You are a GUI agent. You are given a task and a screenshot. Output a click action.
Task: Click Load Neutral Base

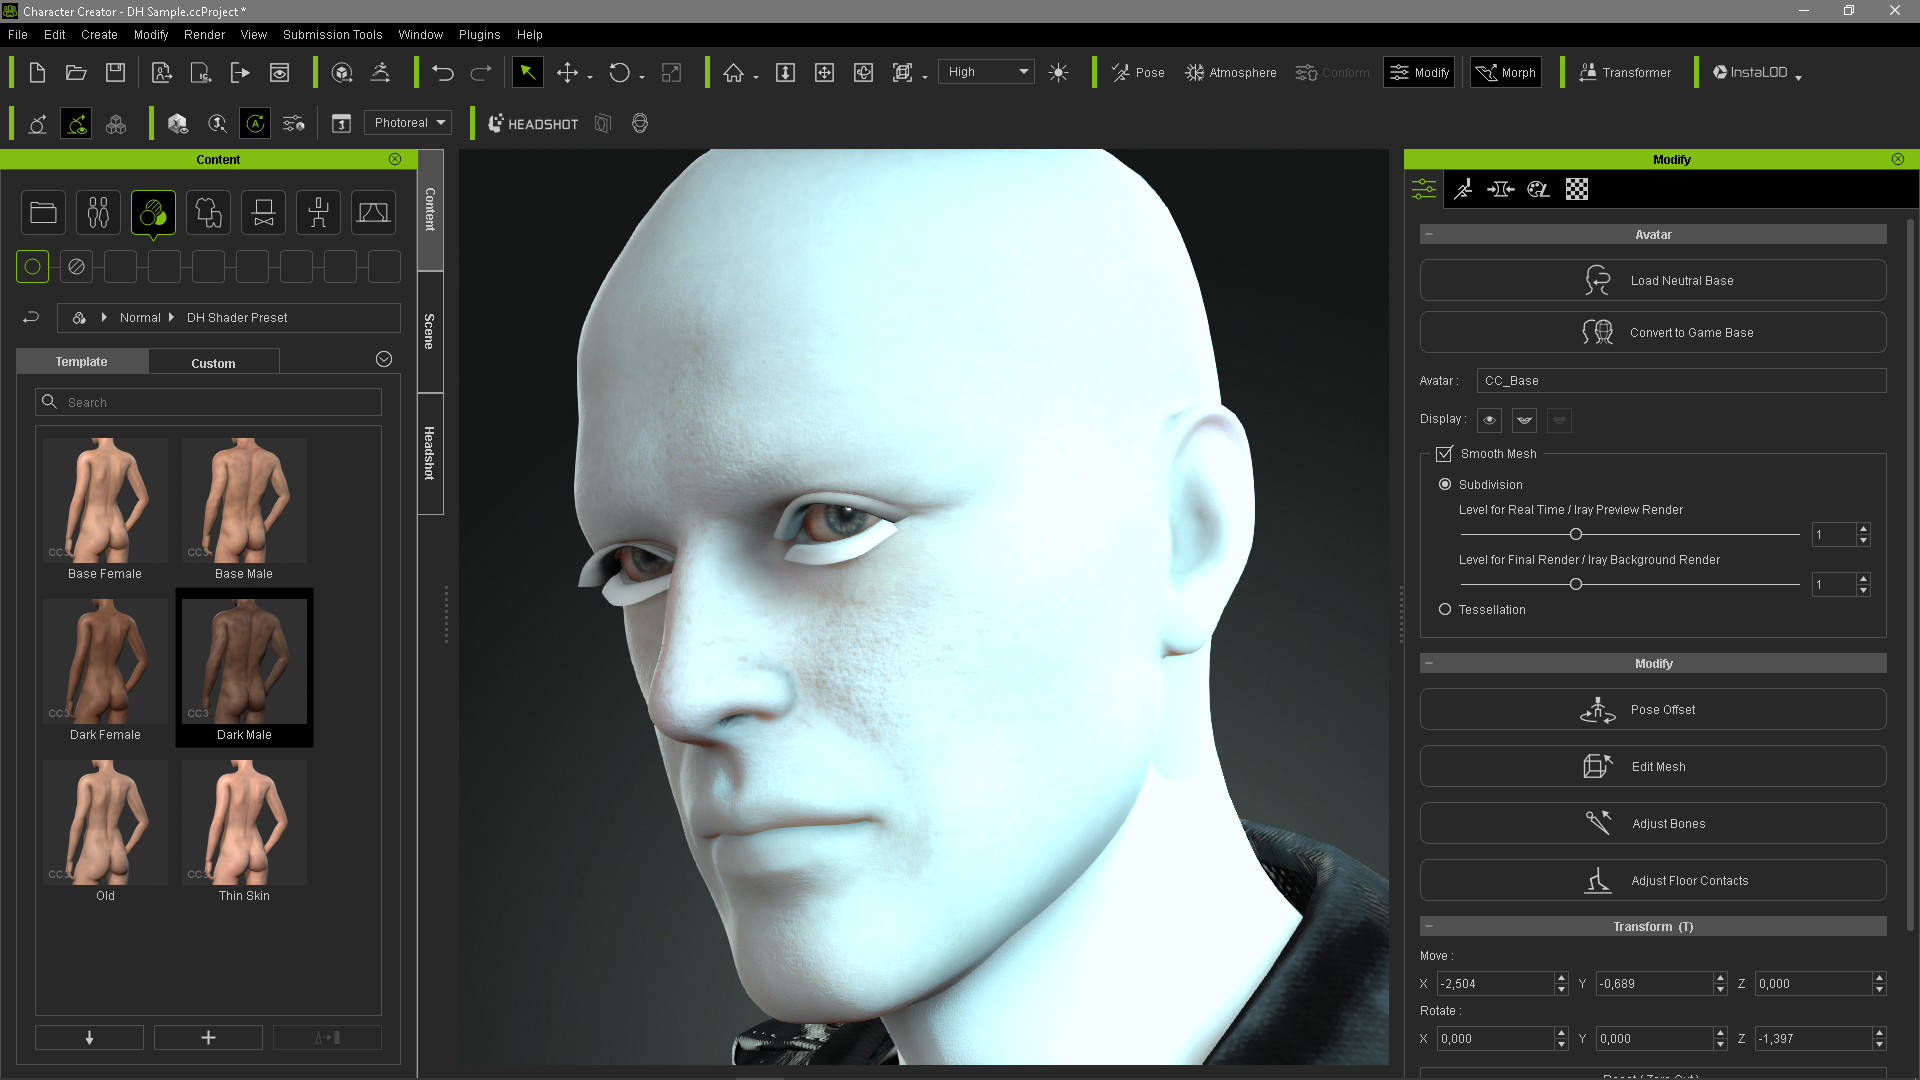pos(1653,280)
